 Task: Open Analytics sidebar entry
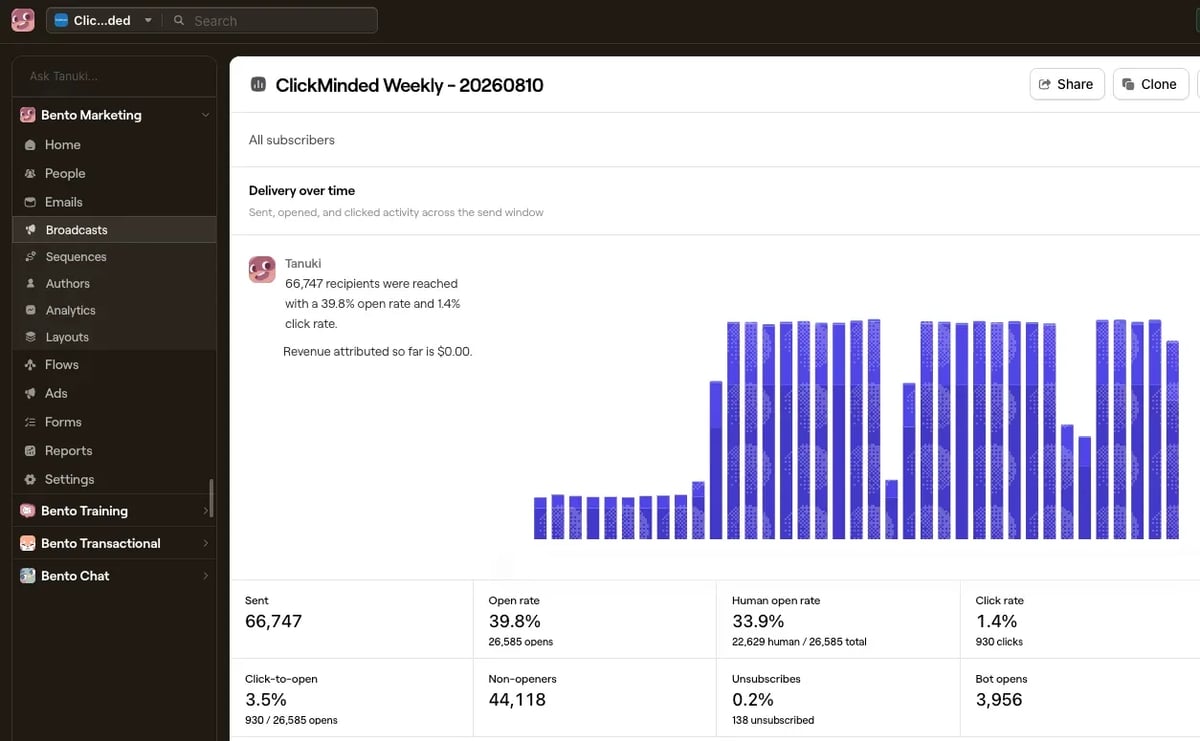click(x=114, y=311)
